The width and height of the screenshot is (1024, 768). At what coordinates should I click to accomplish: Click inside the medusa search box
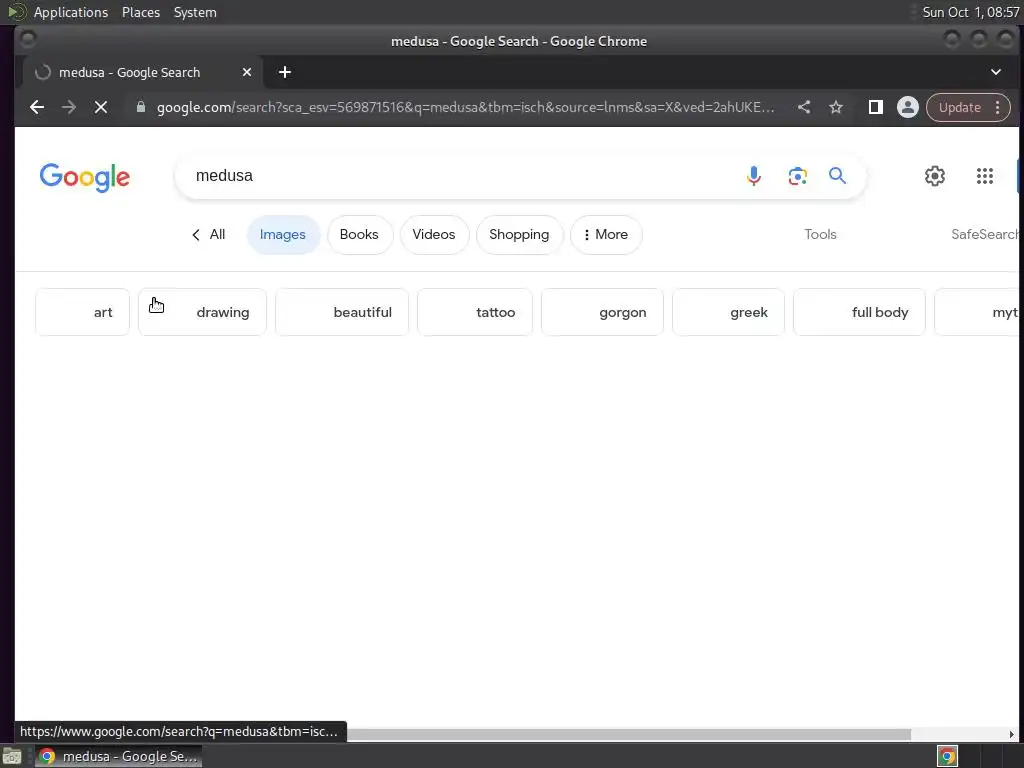[x=457, y=176]
